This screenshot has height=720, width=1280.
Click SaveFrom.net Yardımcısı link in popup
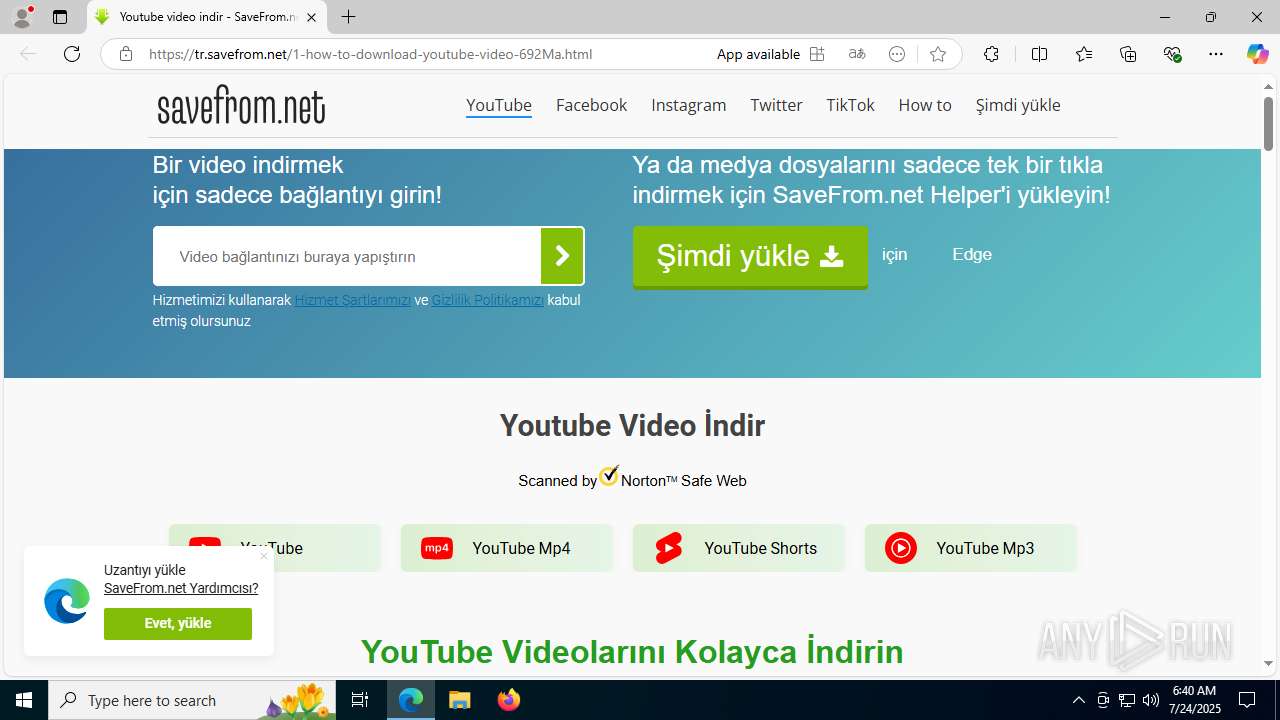click(x=181, y=588)
